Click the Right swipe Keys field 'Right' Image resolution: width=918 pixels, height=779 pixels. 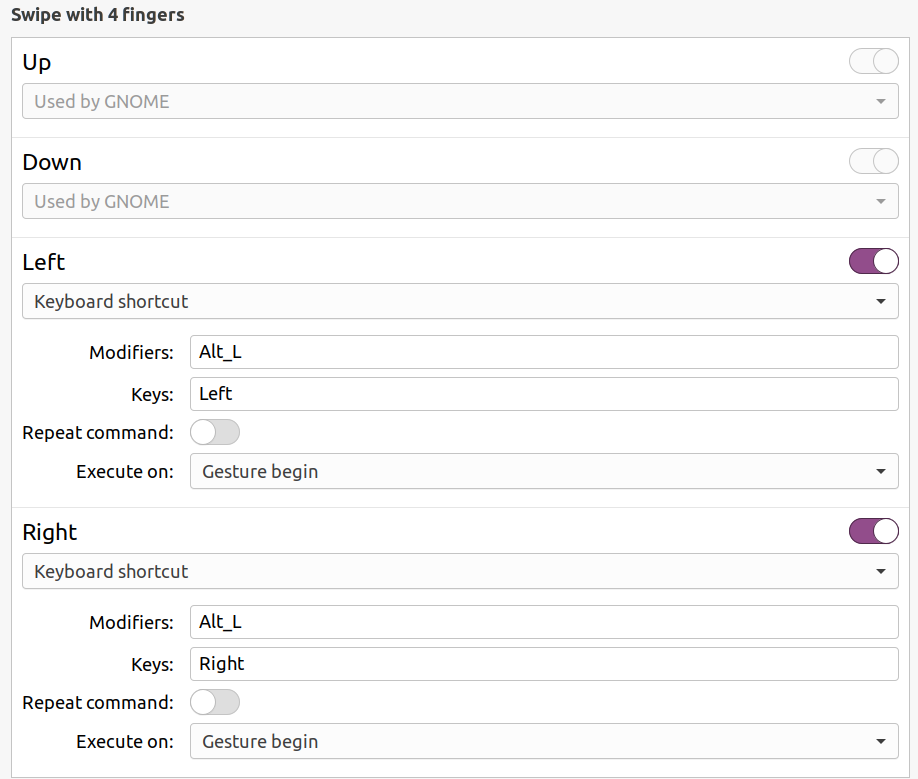(x=544, y=664)
